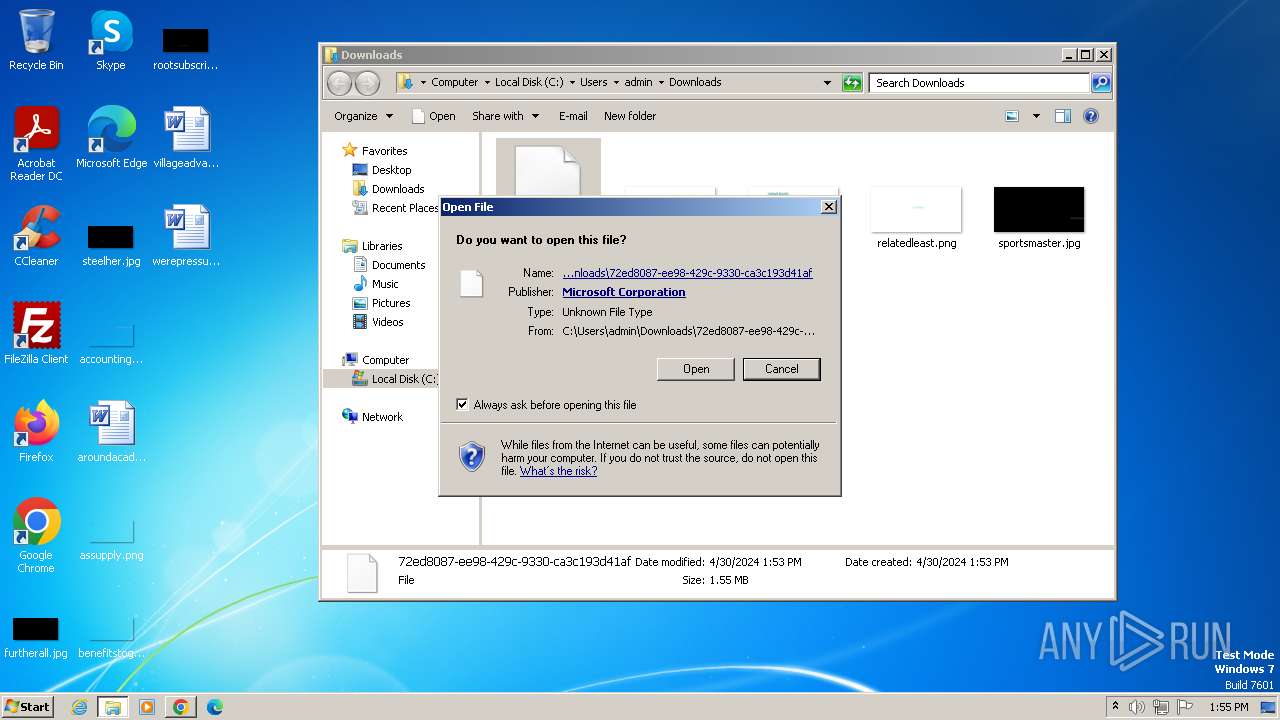Screen dimensions: 1280x720
Task: Click the change view icon
Action: click(x=1012, y=116)
